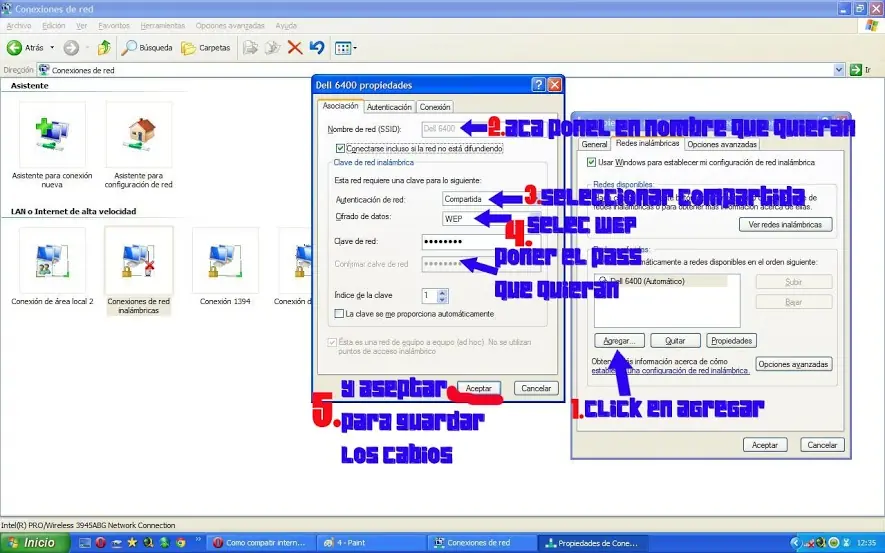This screenshot has height=553, width=885.
Task: Increase the Índice de la clave value
Action: pos(442,292)
